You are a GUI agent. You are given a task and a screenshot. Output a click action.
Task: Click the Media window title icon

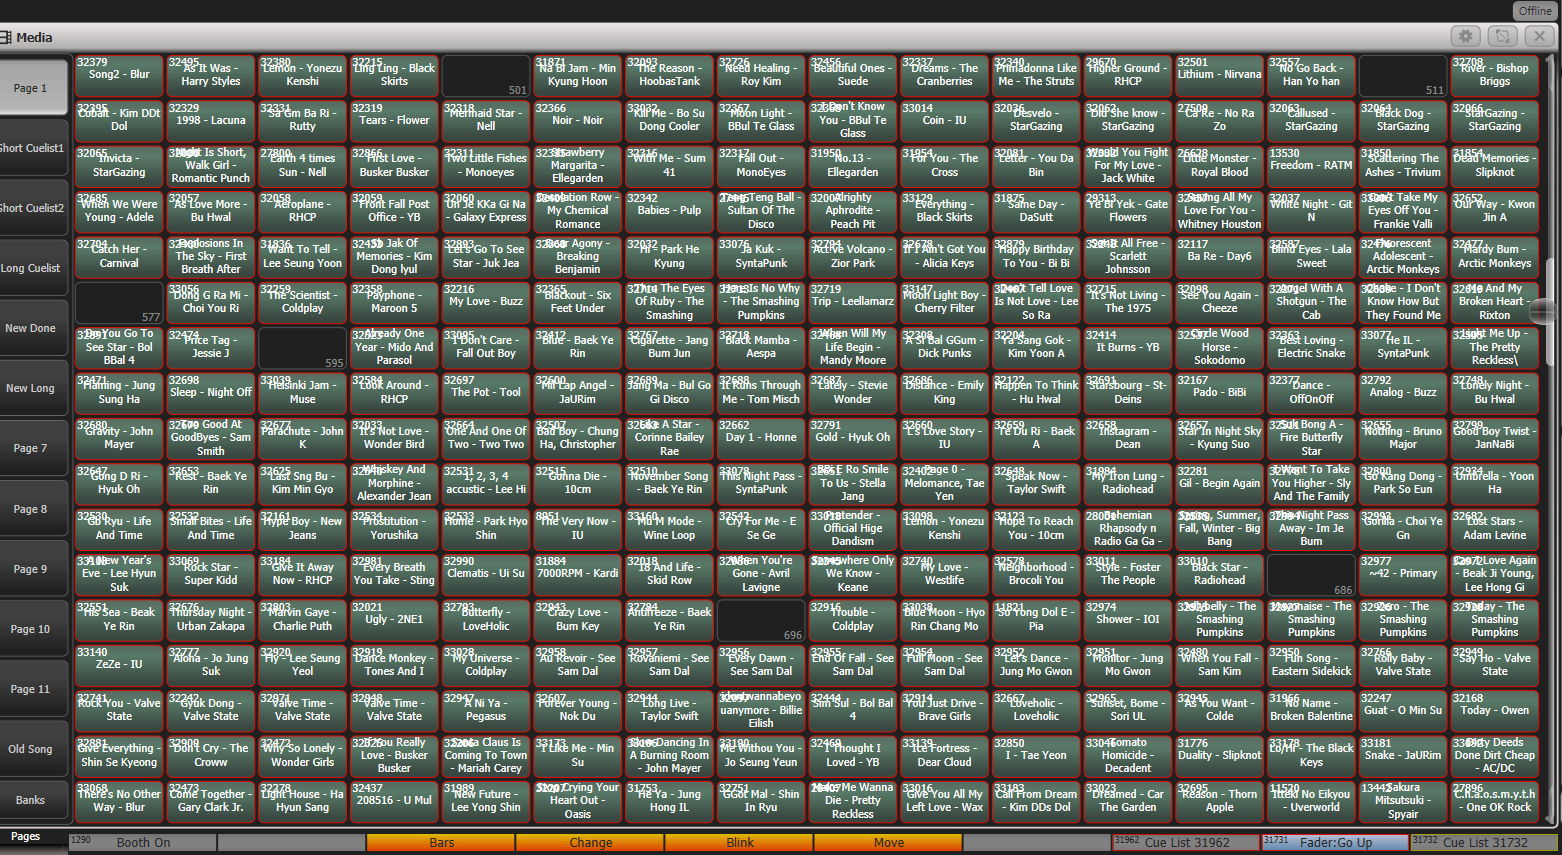click(6, 37)
